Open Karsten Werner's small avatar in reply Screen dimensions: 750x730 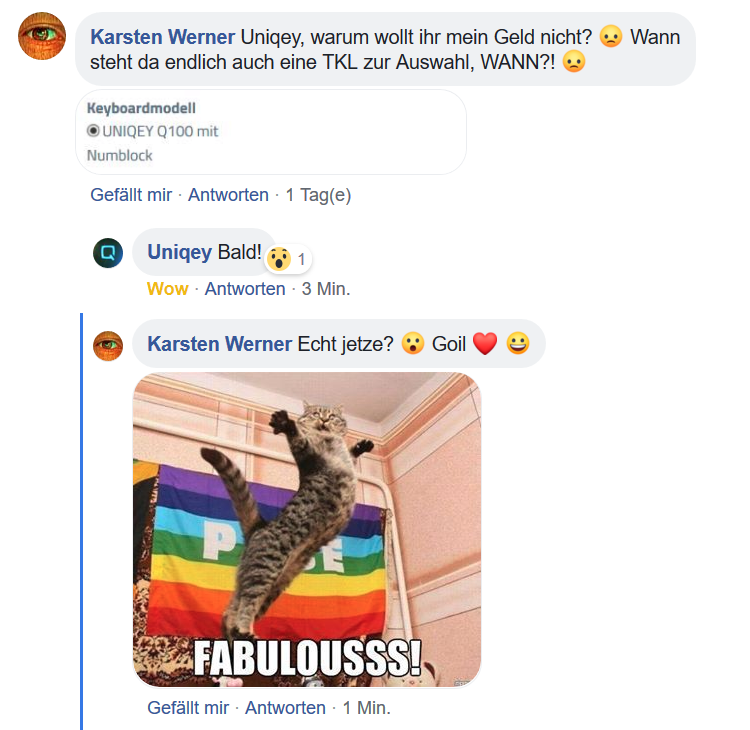pyautogui.click(x=108, y=346)
